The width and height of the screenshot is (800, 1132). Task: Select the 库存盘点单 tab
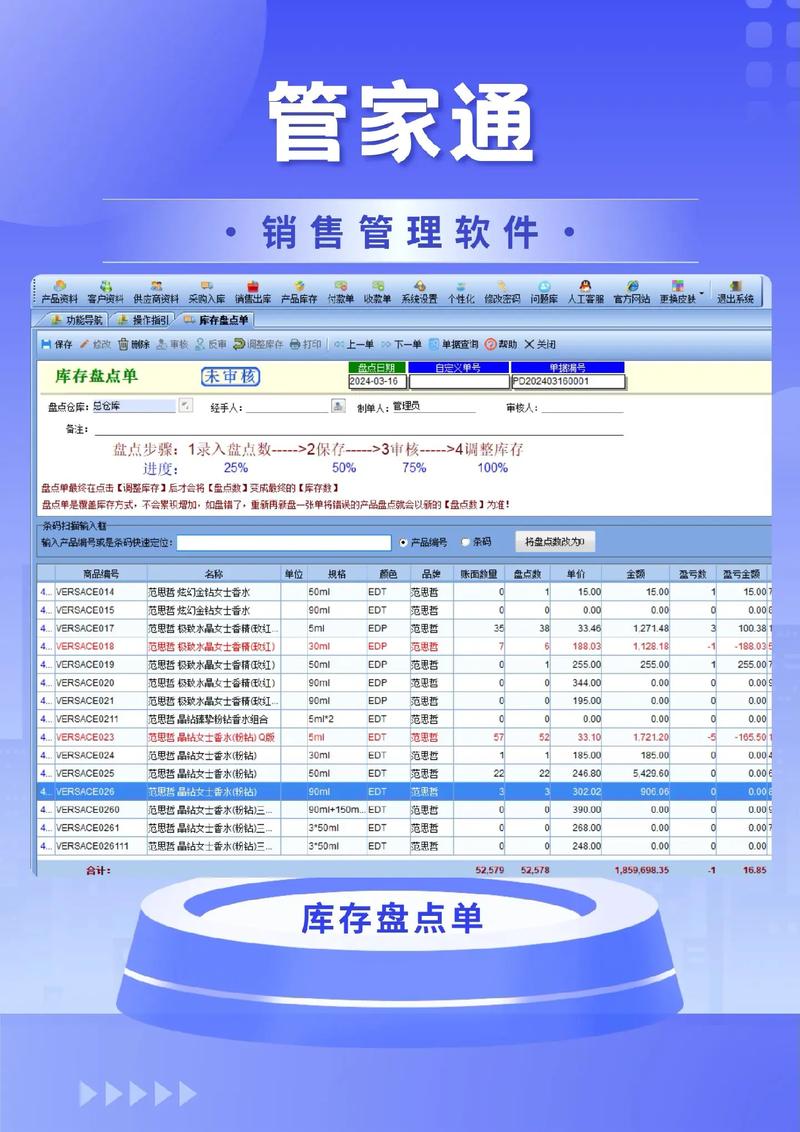tap(215, 320)
